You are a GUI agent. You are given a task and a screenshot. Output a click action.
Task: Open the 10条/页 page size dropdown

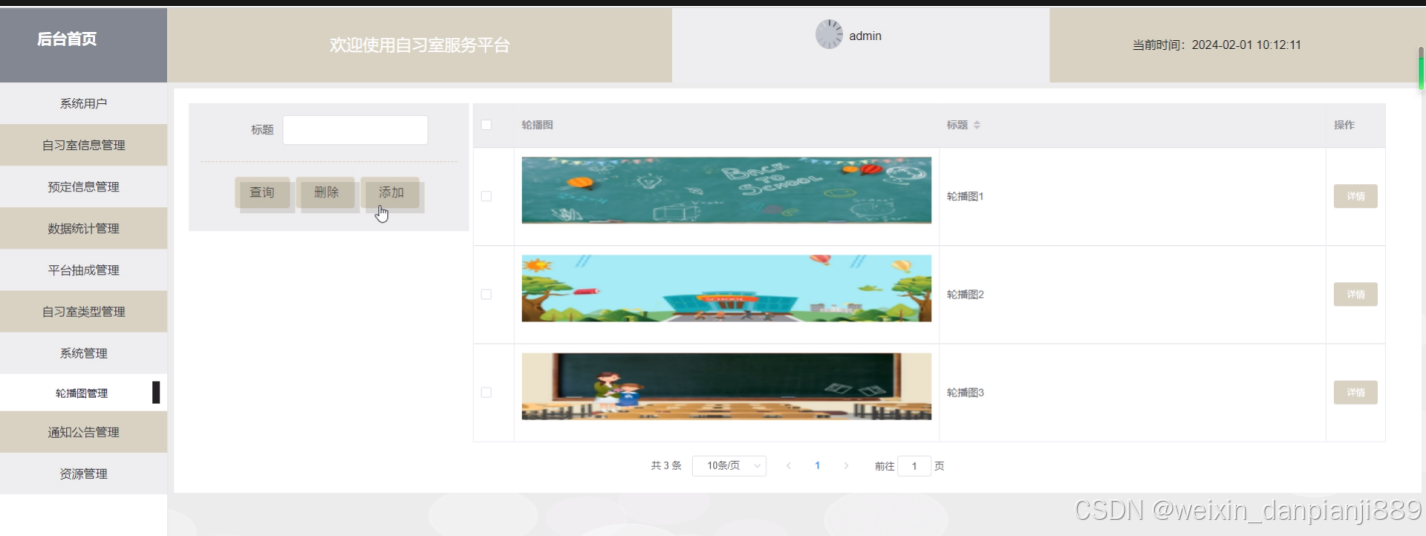(729, 466)
